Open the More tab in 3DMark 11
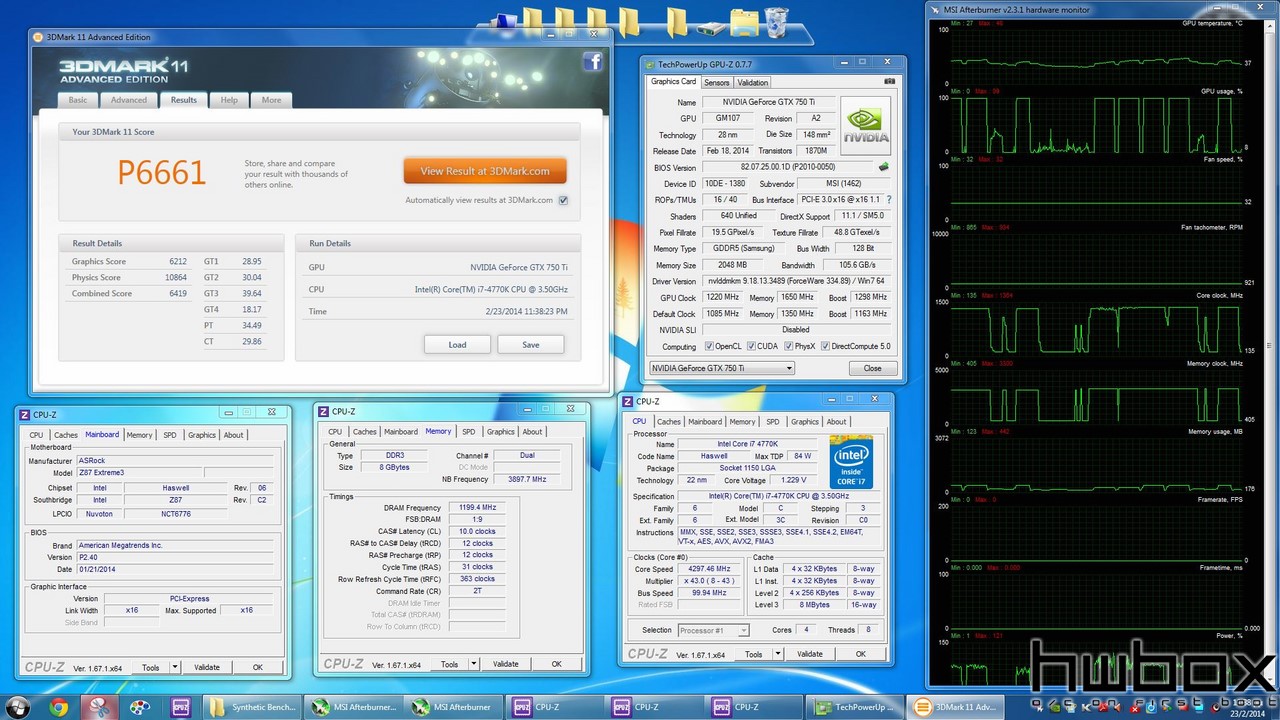This screenshot has height=720, width=1280. point(272,100)
